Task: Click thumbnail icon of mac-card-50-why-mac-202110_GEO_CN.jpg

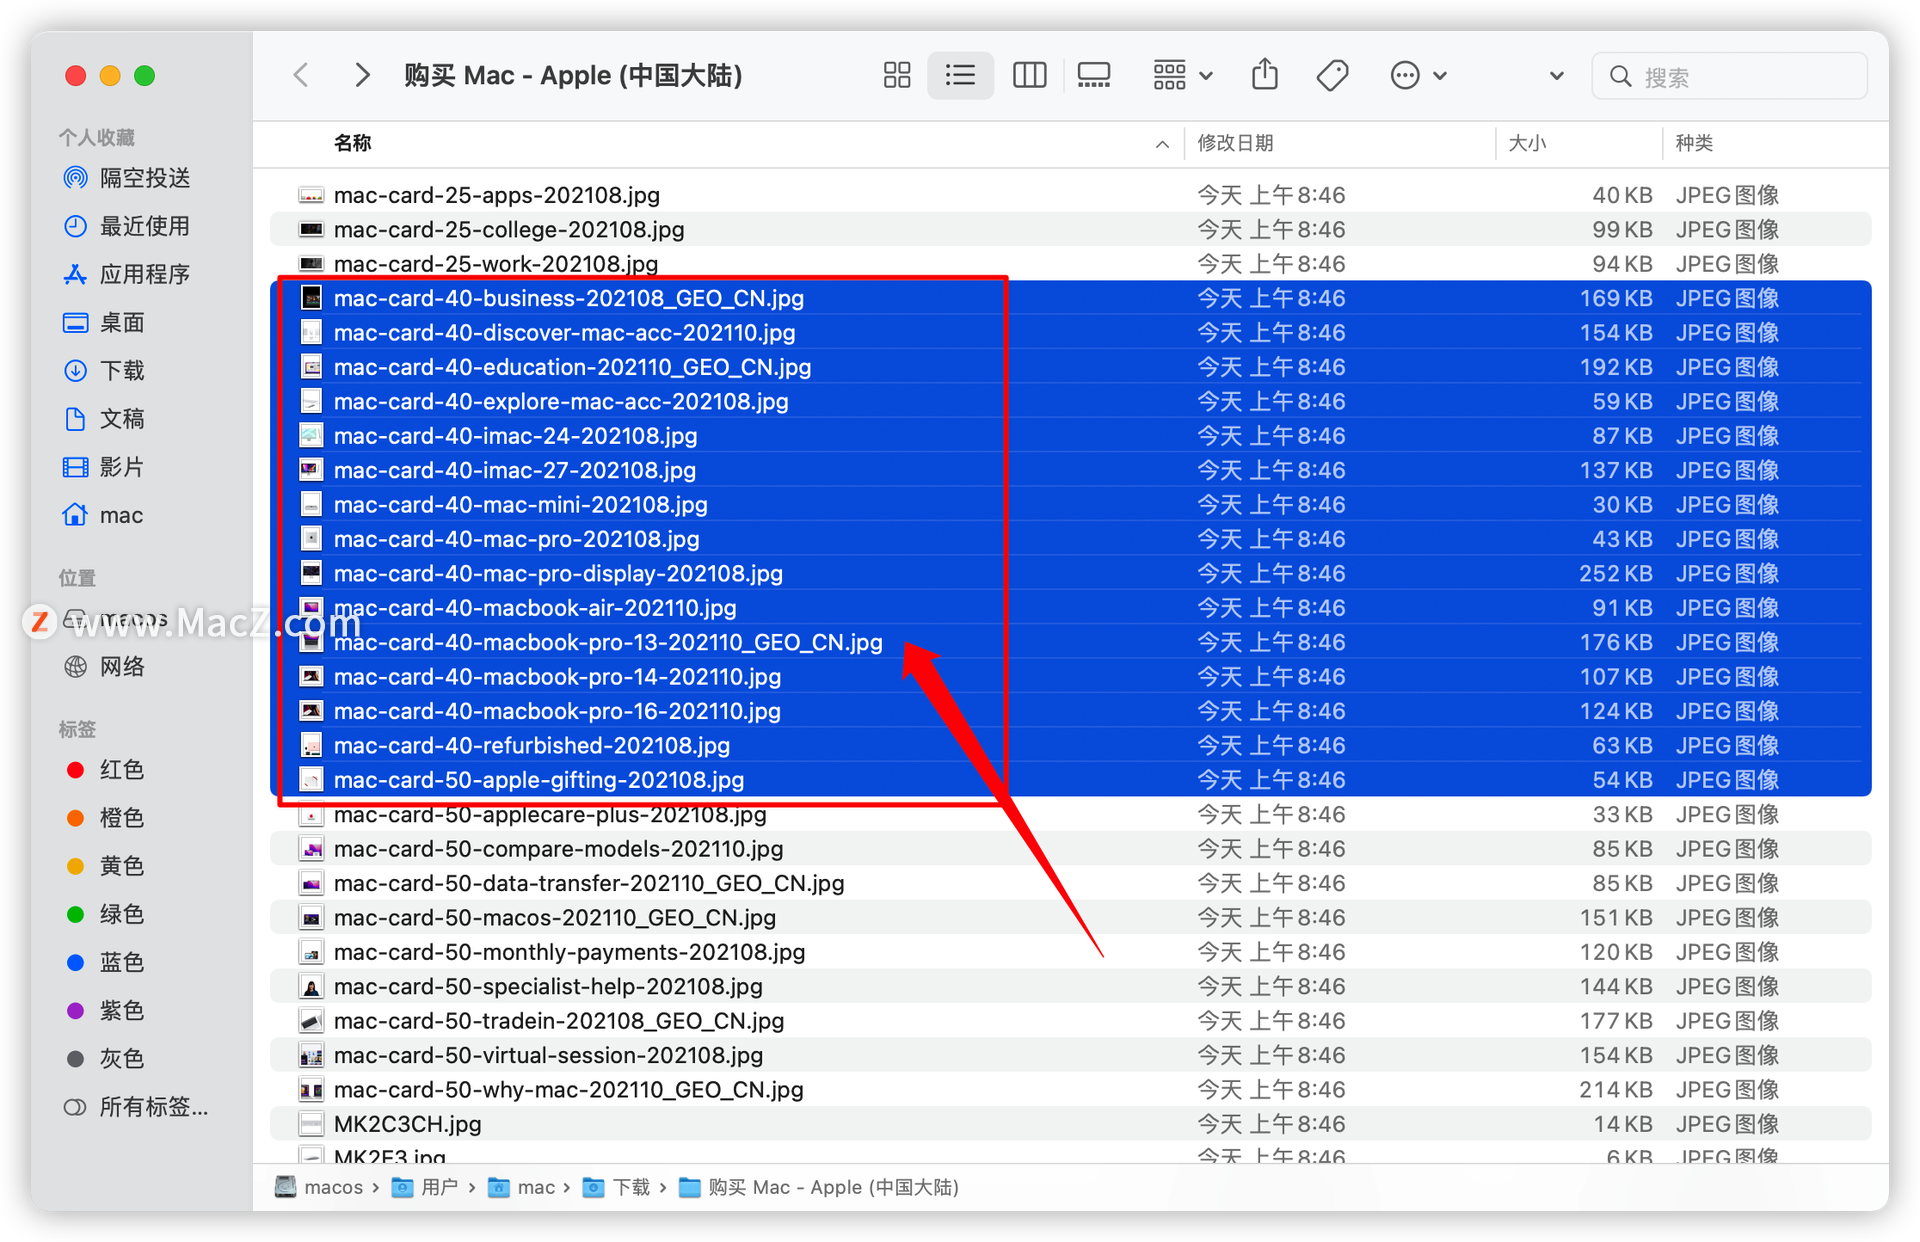Action: (x=312, y=1089)
